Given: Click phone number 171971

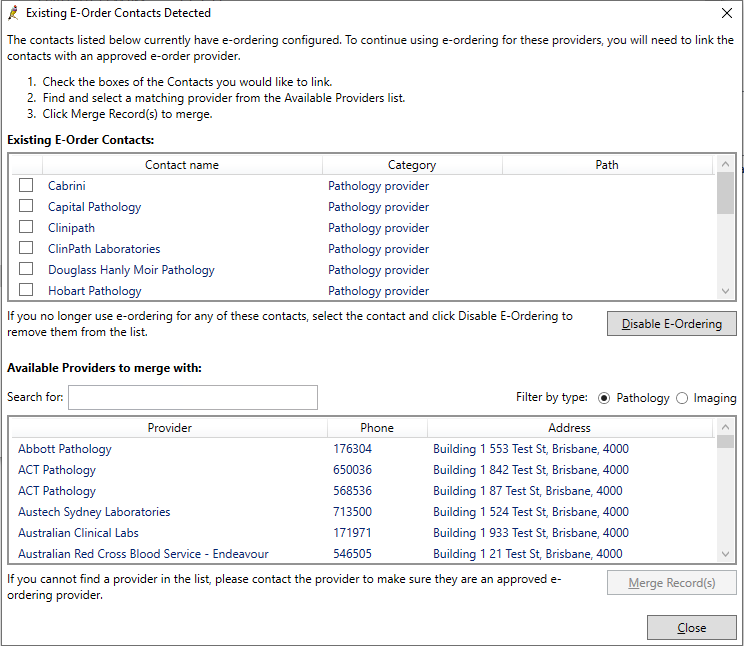Looking at the screenshot, I should pos(352,533).
